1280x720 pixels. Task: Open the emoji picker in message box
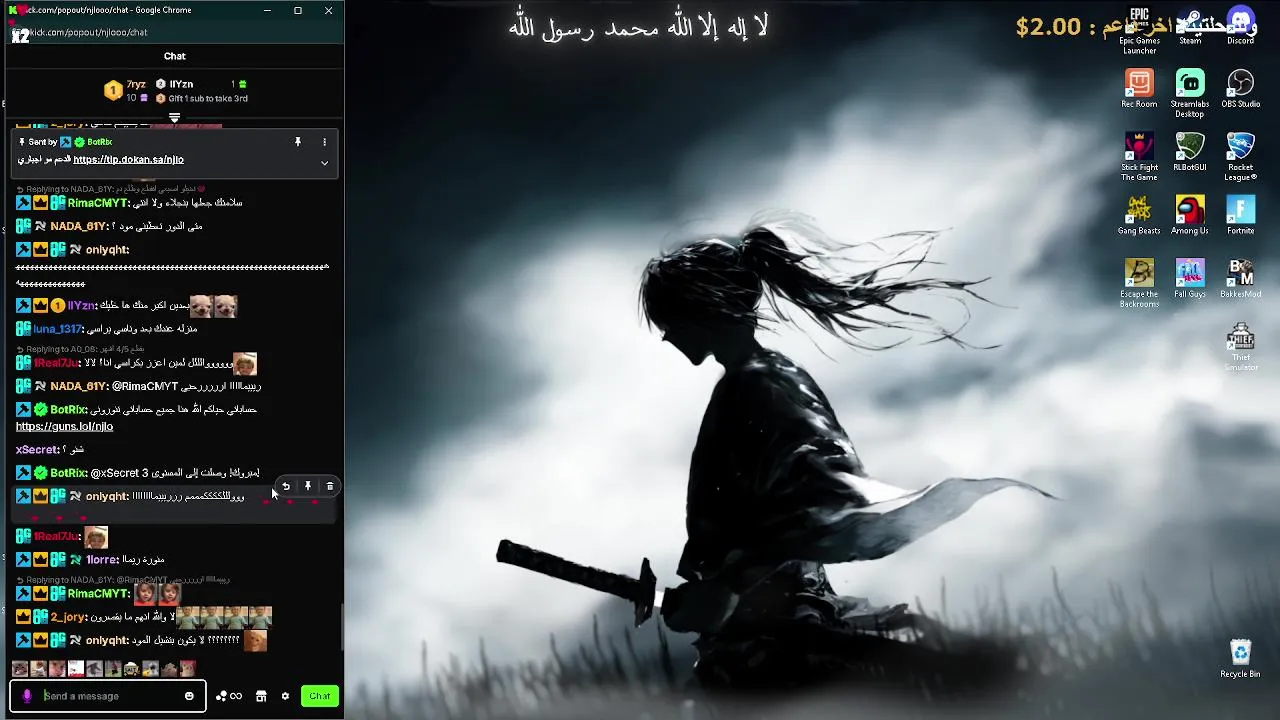[x=189, y=696]
